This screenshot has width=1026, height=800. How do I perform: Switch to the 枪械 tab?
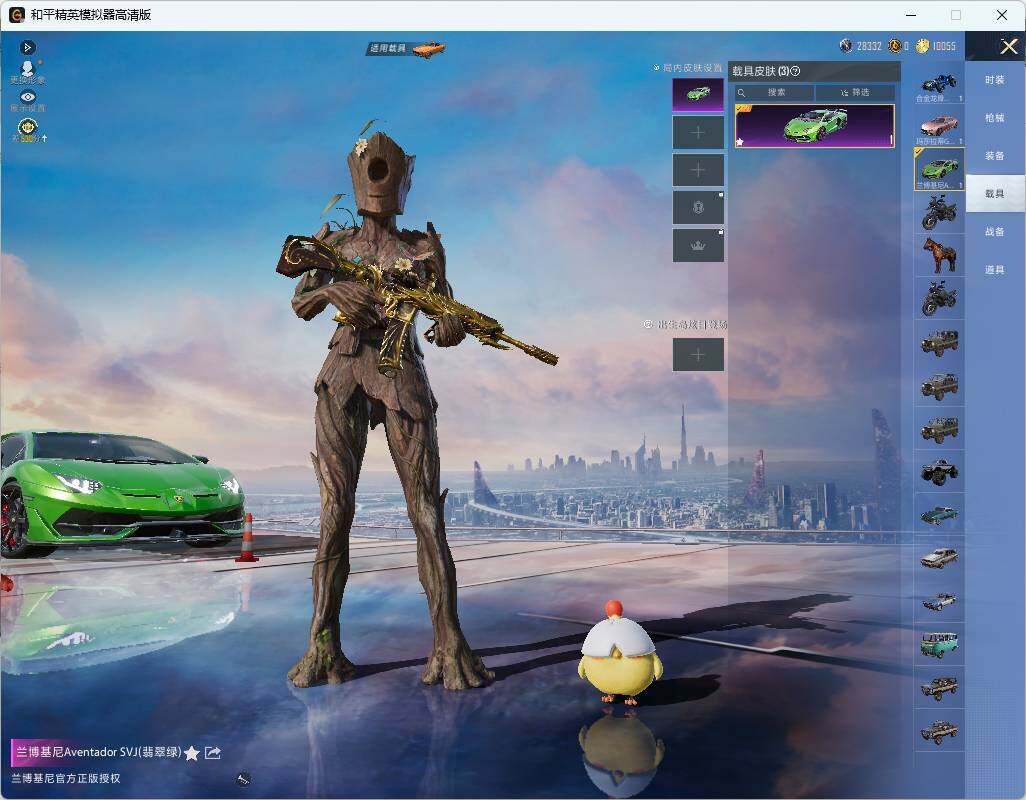pos(995,118)
